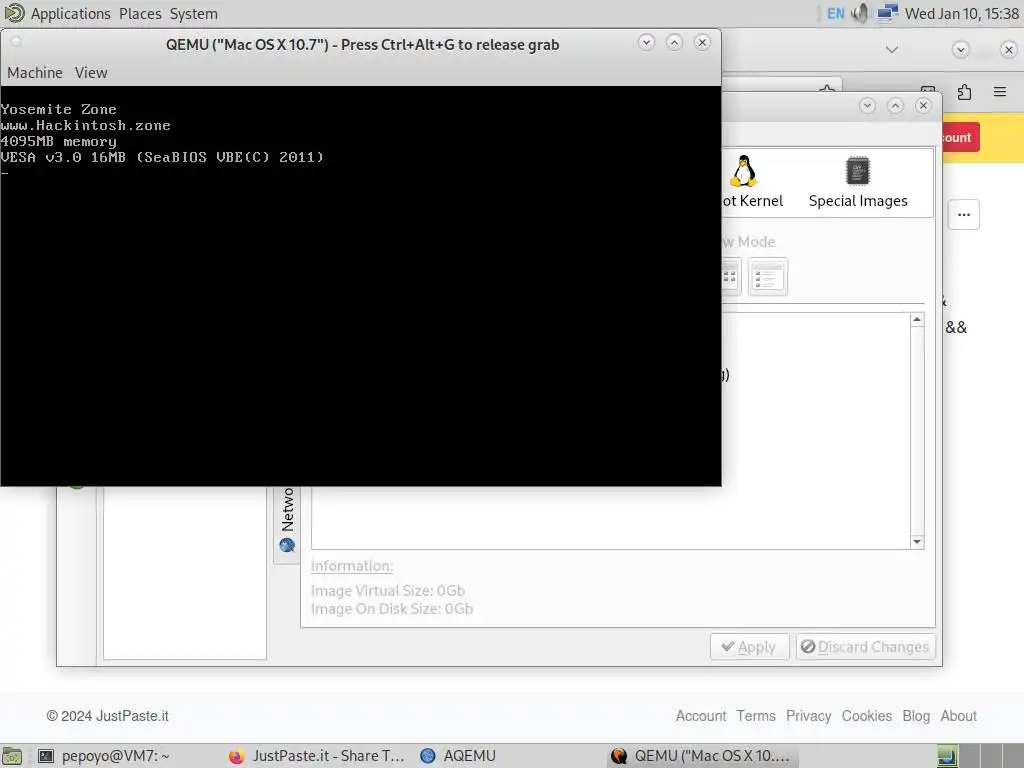Image resolution: width=1024 pixels, height=768 pixels.
Task: Click the window menu dot in QEMU title bar
Action: (16, 42)
